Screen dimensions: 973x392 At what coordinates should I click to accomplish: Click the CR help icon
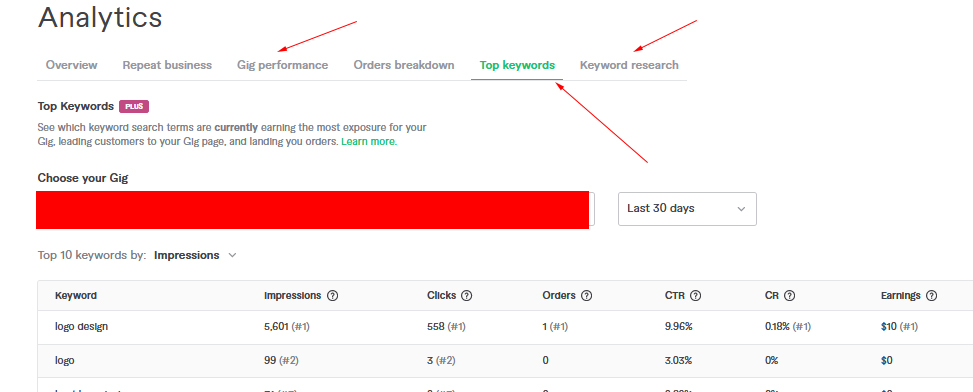pos(789,296)
